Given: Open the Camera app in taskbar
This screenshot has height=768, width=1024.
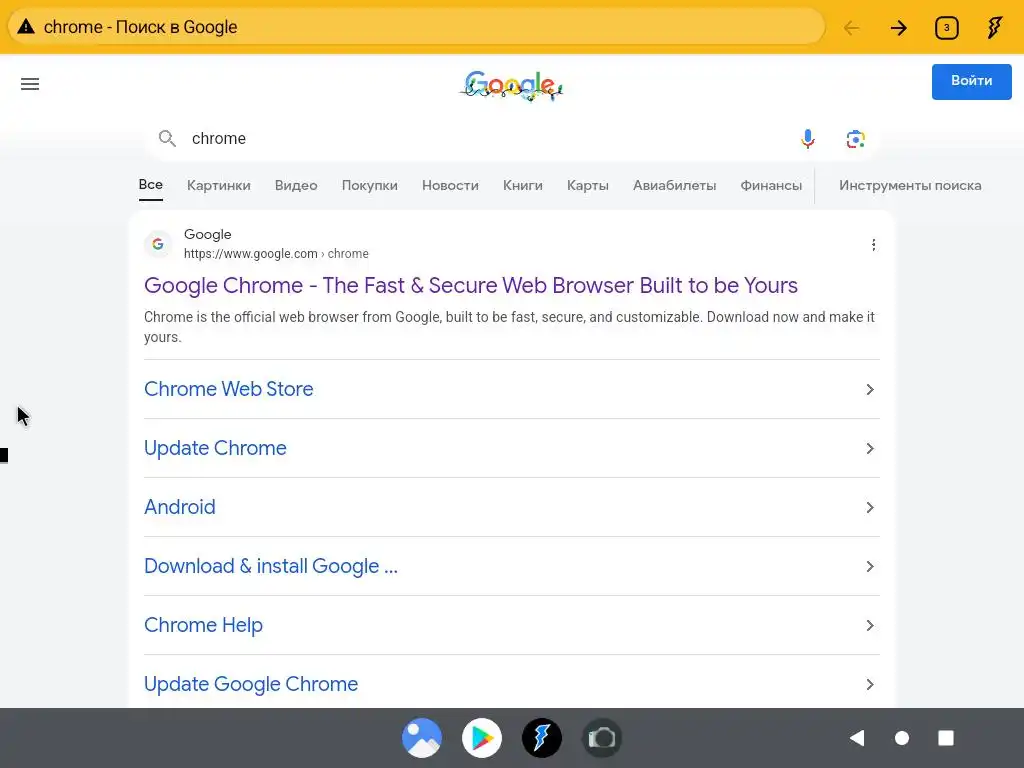Looking at the screenshot, I should [602, 738].
